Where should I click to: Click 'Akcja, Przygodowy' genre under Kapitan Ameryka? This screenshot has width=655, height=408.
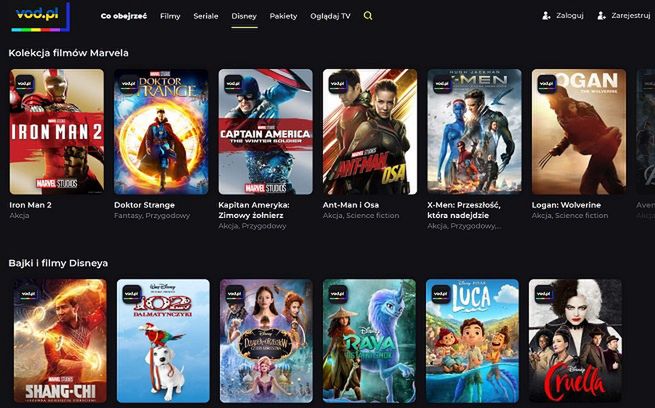(x=252, y=226)
